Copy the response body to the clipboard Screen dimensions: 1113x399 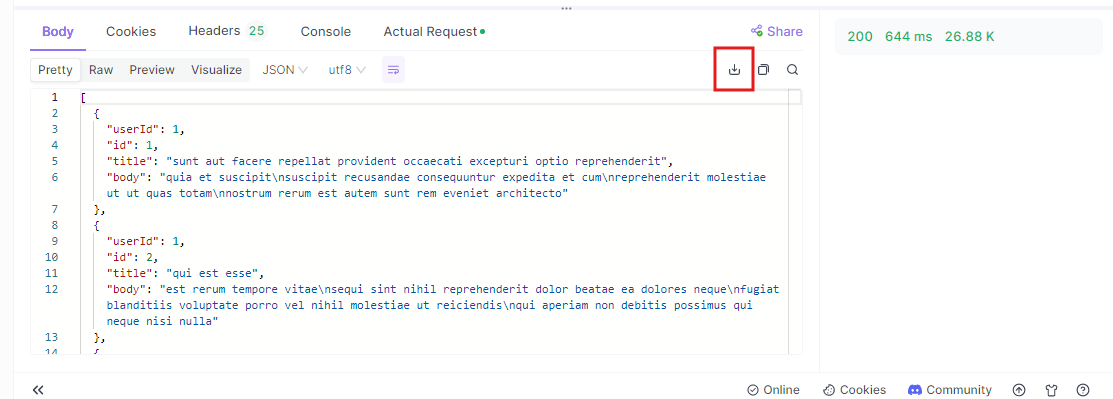pyautogui.click(x=763, y=70)
